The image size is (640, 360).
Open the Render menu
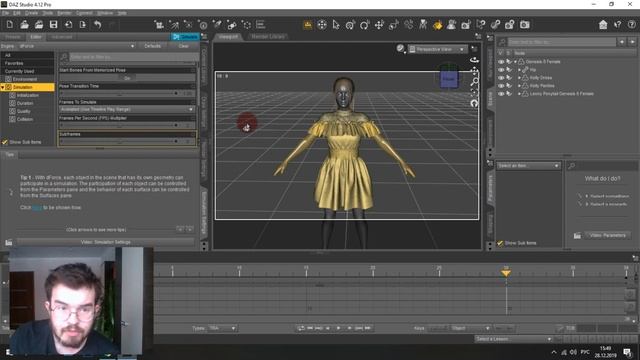tap(64, 13)
